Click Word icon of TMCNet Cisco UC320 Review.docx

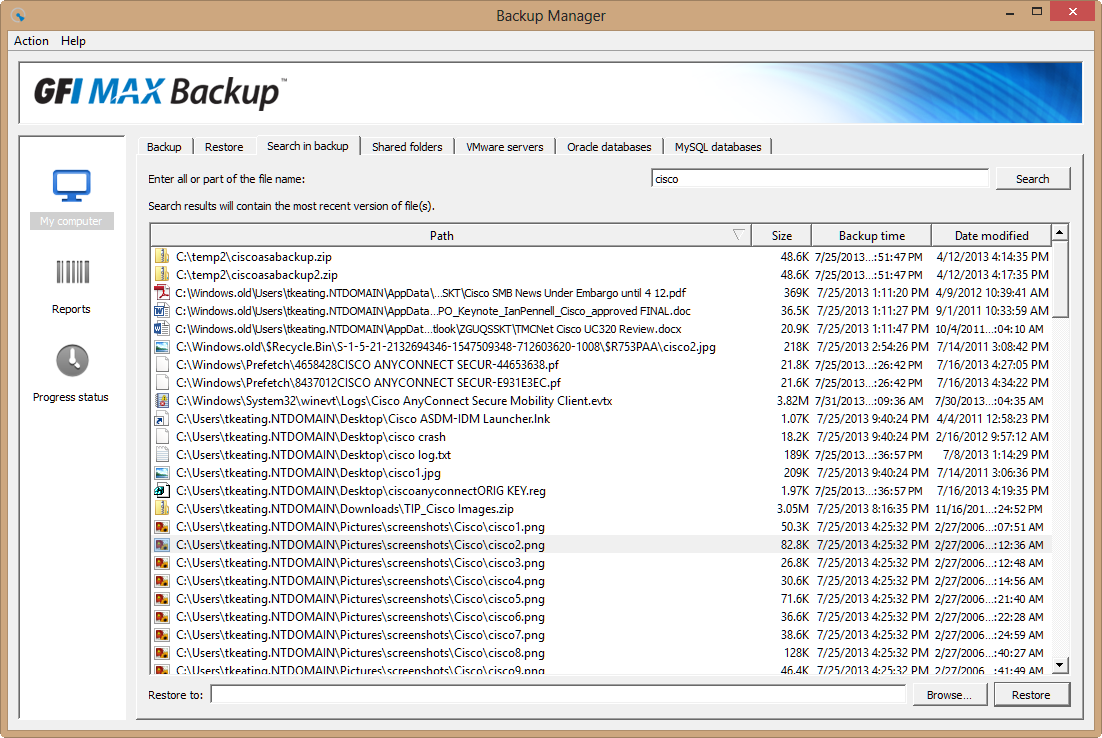click(x=162, y=329)
